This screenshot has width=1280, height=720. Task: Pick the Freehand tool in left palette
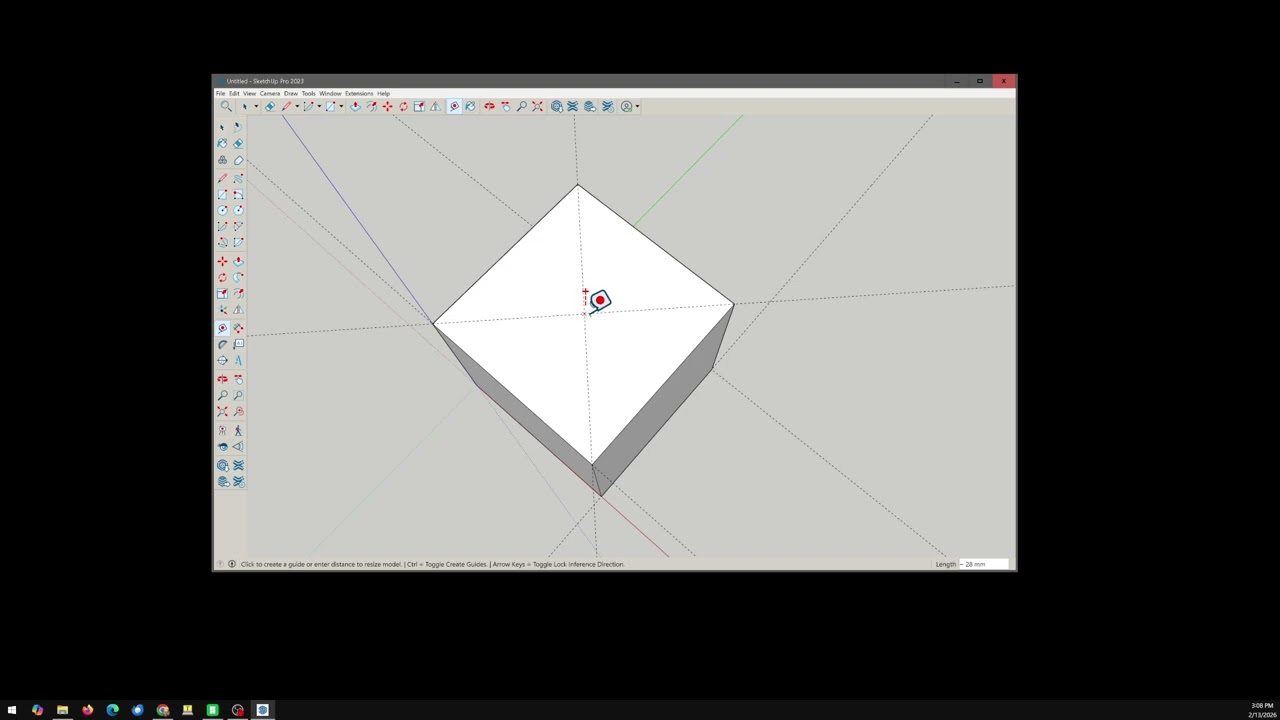(x=238, y=178)
